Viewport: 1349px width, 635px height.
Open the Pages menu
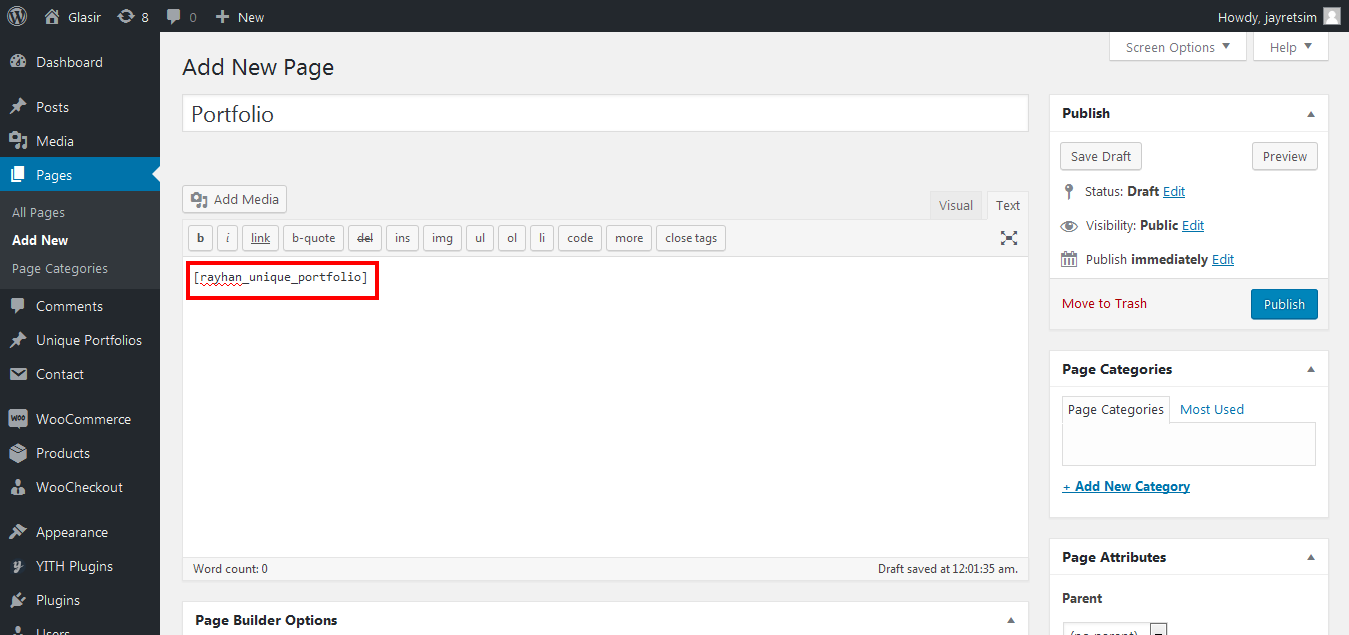tap(54, 175)
